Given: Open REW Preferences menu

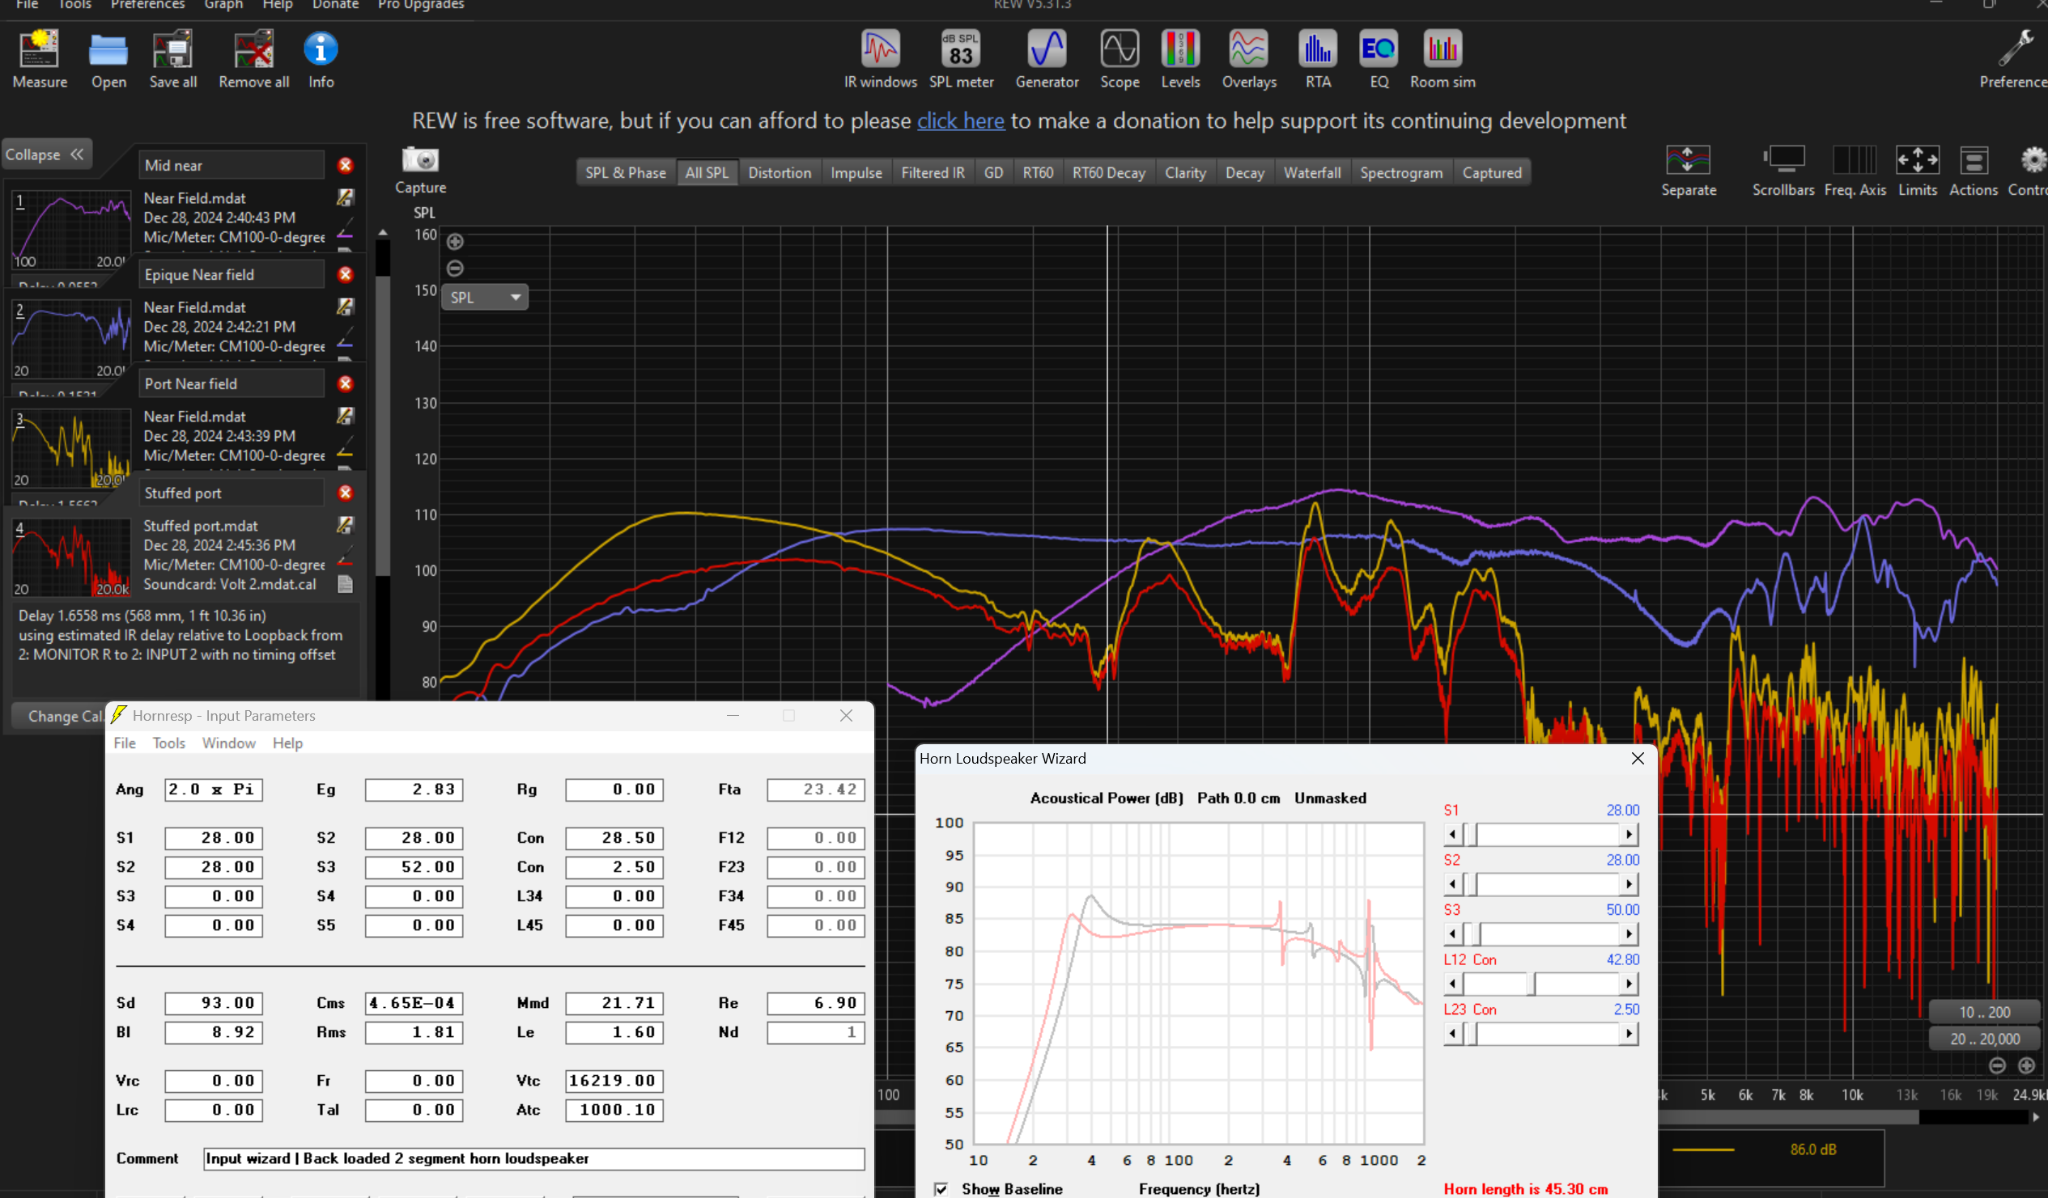Looking at the screenshot, I should click(147, 5).
